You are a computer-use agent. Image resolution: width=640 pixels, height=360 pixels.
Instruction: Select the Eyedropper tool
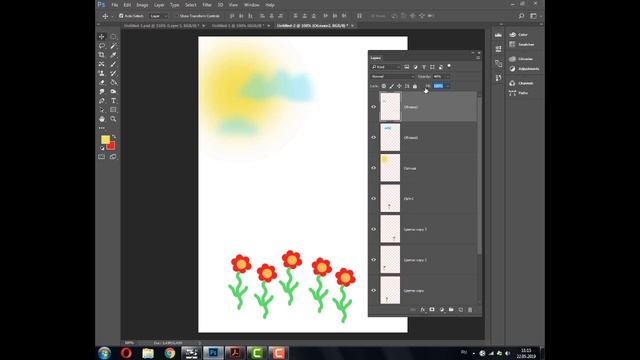coord(113,55)
